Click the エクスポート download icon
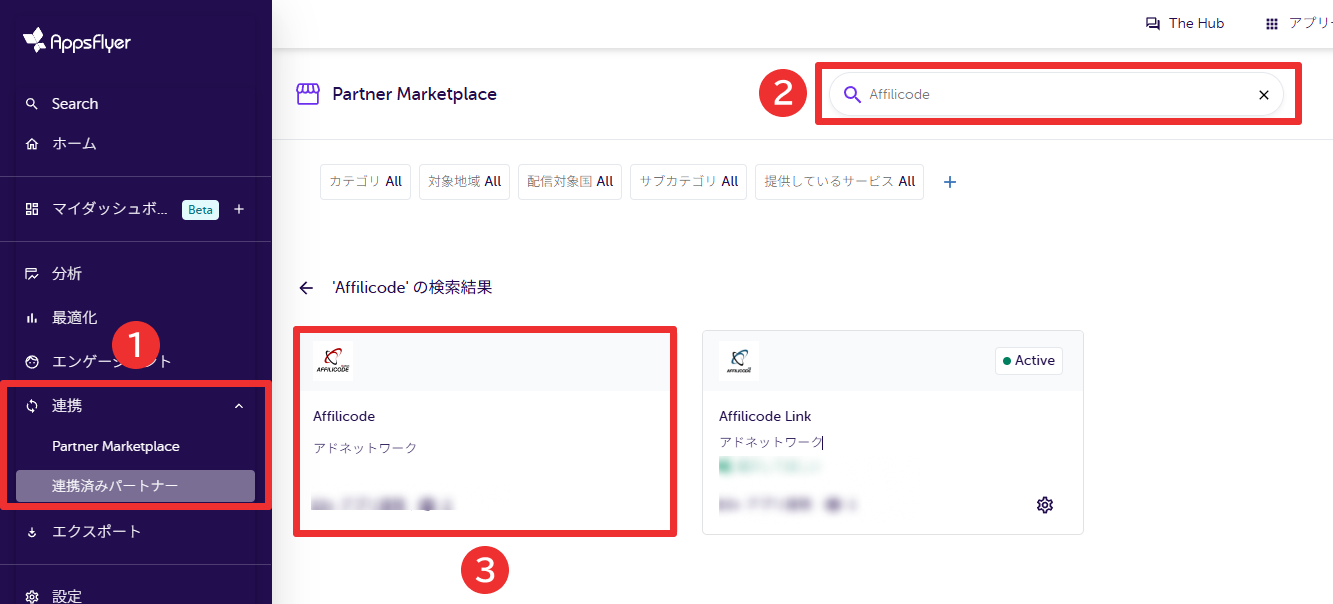This screenshot has height=604, width=1333. [x=32, y=532]
